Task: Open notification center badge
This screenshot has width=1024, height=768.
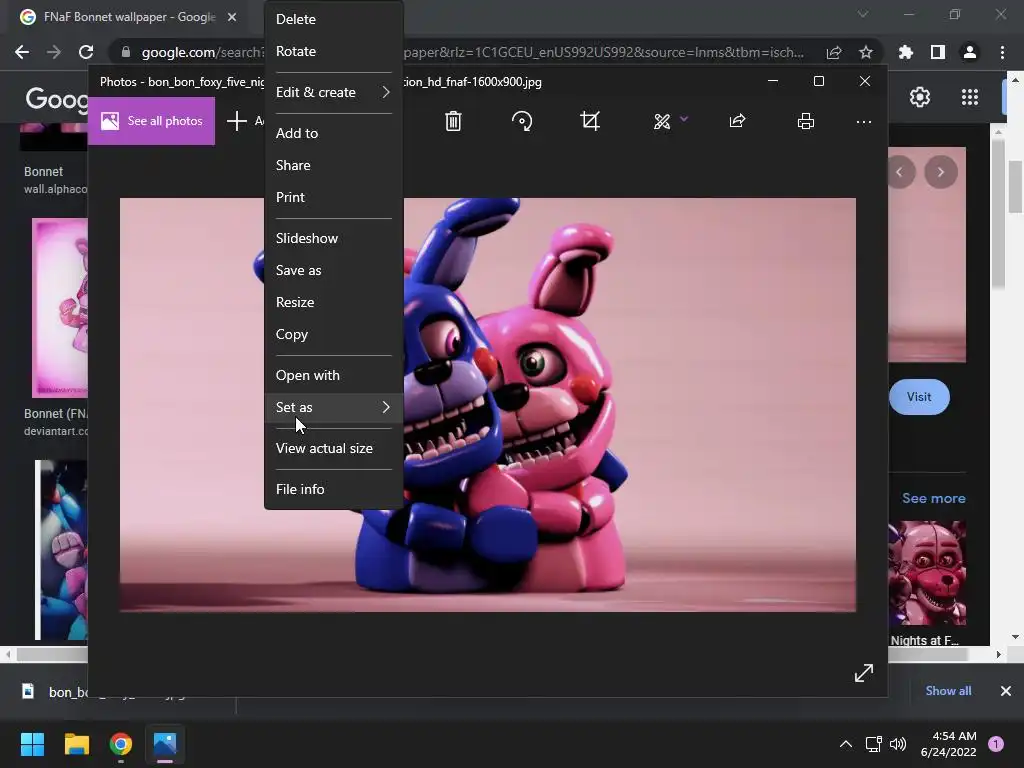Action: coord(995,744)
